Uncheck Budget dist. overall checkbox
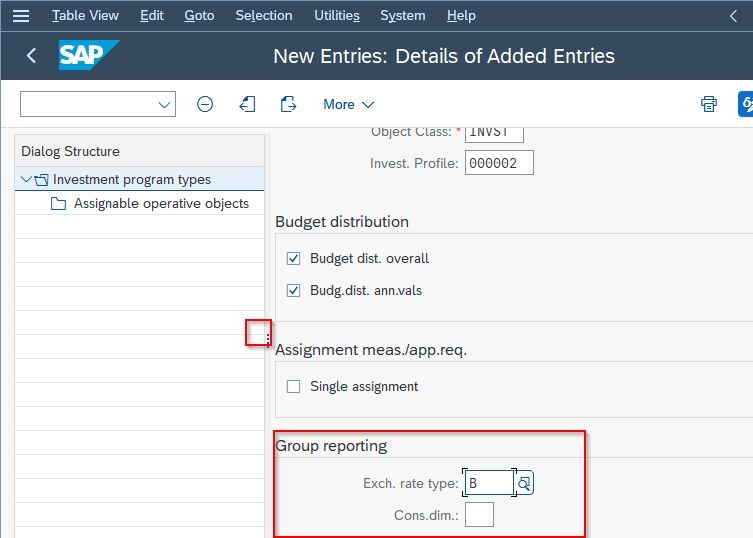 coord(293,258)
